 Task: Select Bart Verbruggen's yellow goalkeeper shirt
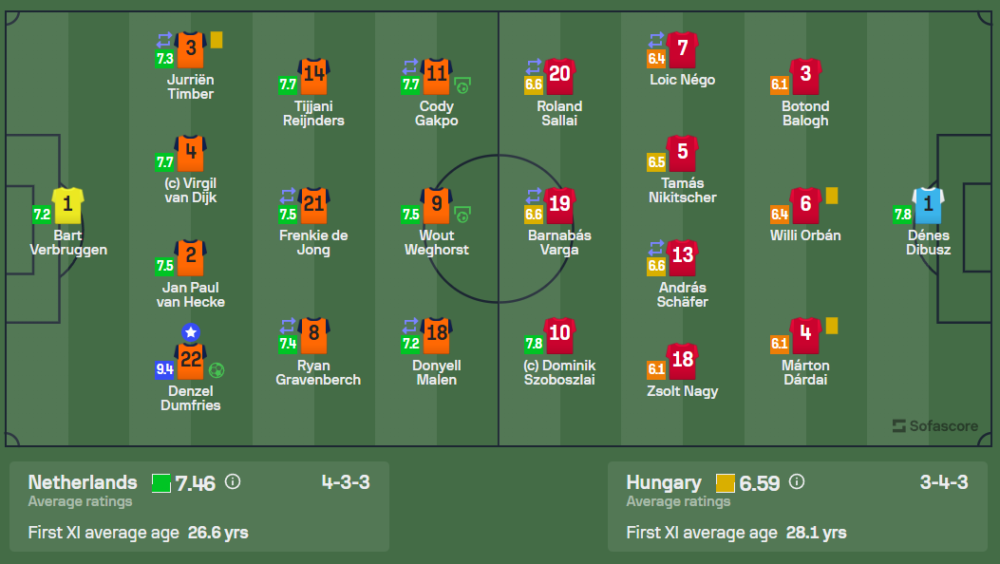coord(68,205)
